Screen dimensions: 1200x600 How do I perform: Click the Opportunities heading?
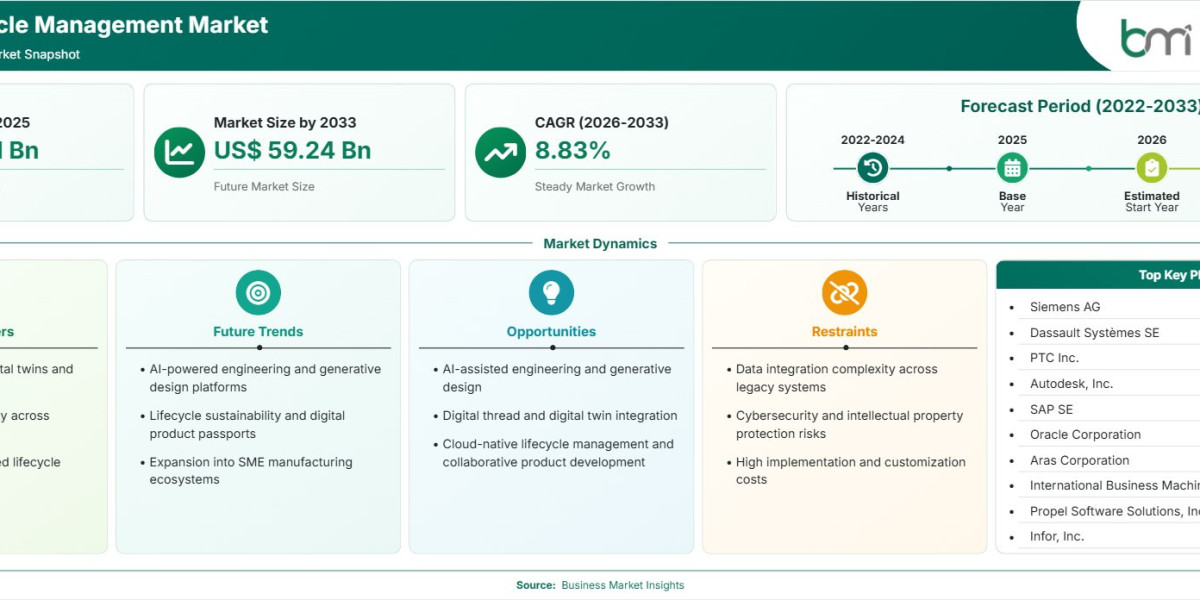[x=551, y=332]
